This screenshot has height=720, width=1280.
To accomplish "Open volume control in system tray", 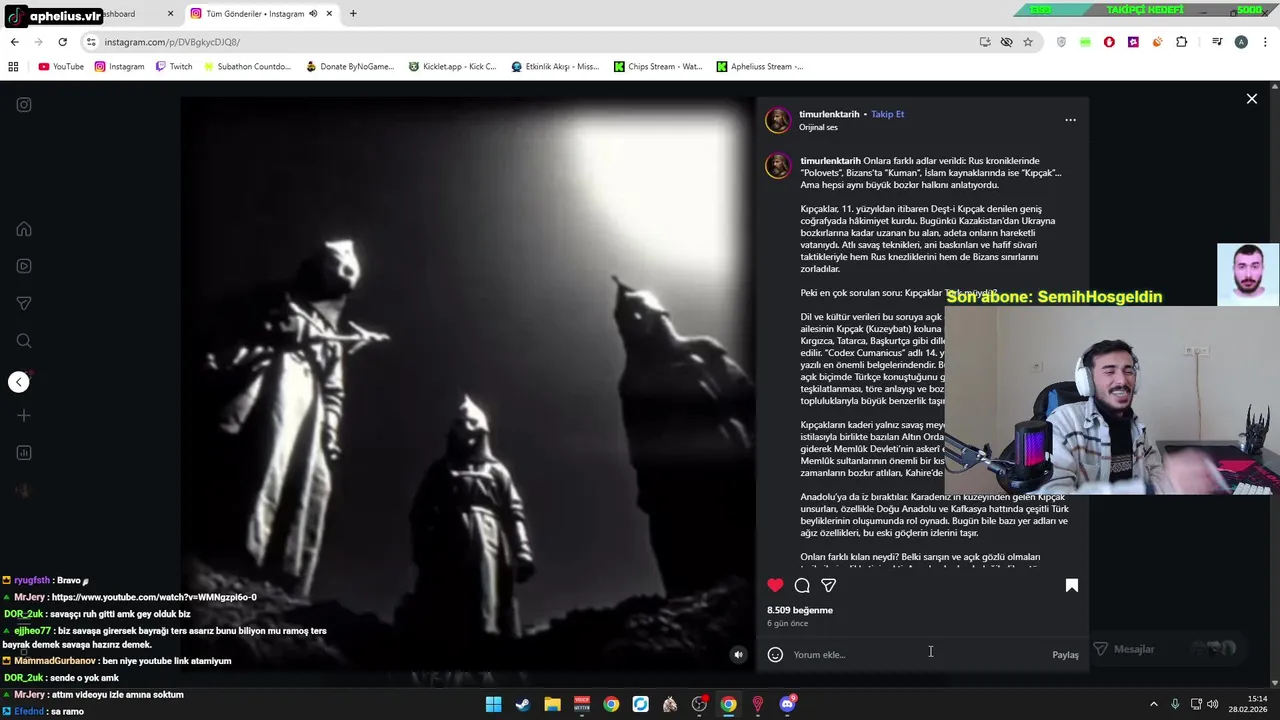I will [1213, 704].
